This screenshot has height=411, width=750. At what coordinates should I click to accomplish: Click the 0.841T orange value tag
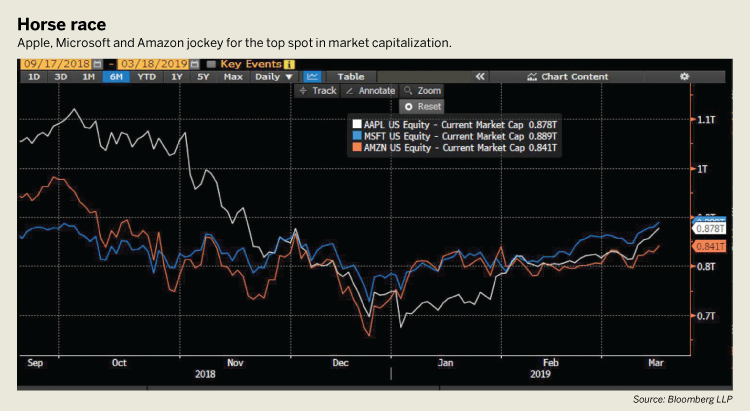(709, 246)
